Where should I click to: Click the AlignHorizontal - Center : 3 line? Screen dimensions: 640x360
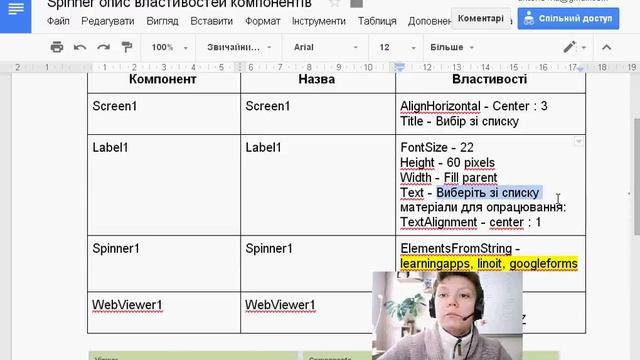point(473,106)
